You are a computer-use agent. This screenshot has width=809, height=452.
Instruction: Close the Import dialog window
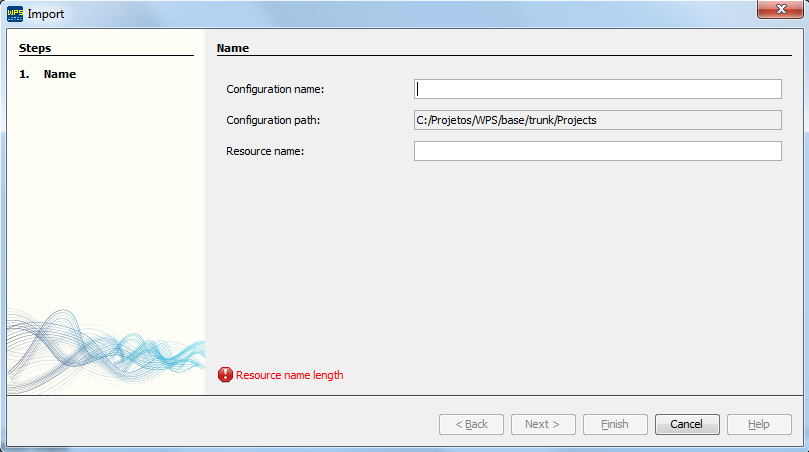point(777,11)
